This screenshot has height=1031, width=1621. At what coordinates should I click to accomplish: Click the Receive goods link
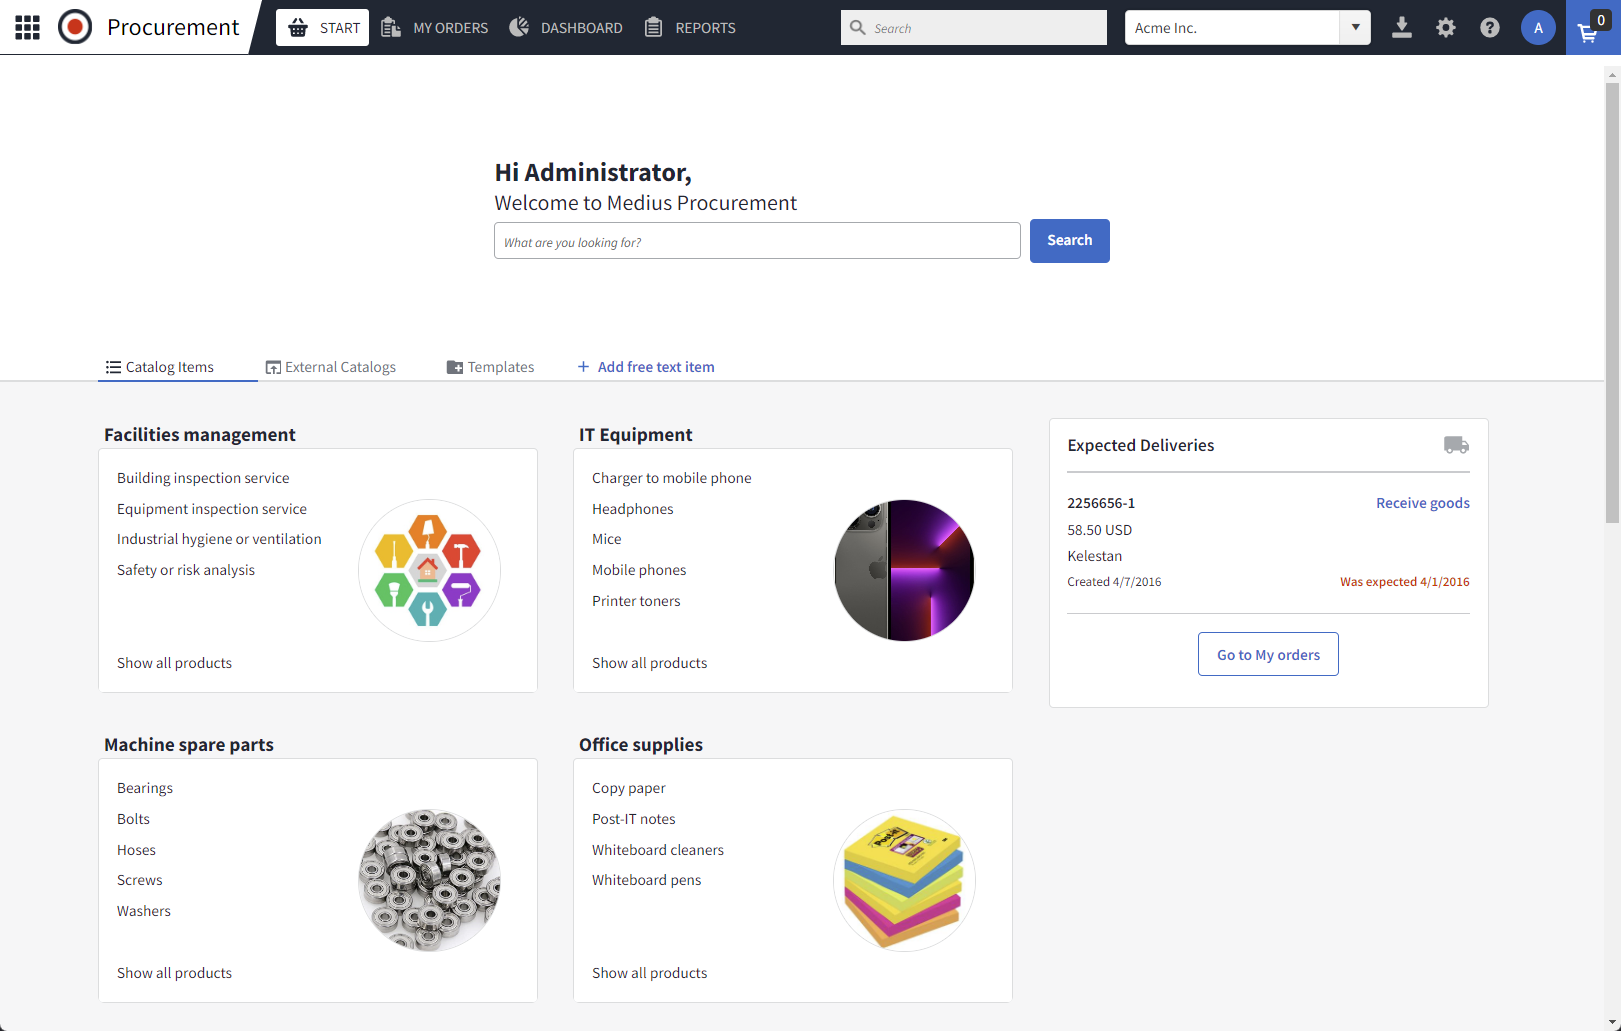point(1422,503)
